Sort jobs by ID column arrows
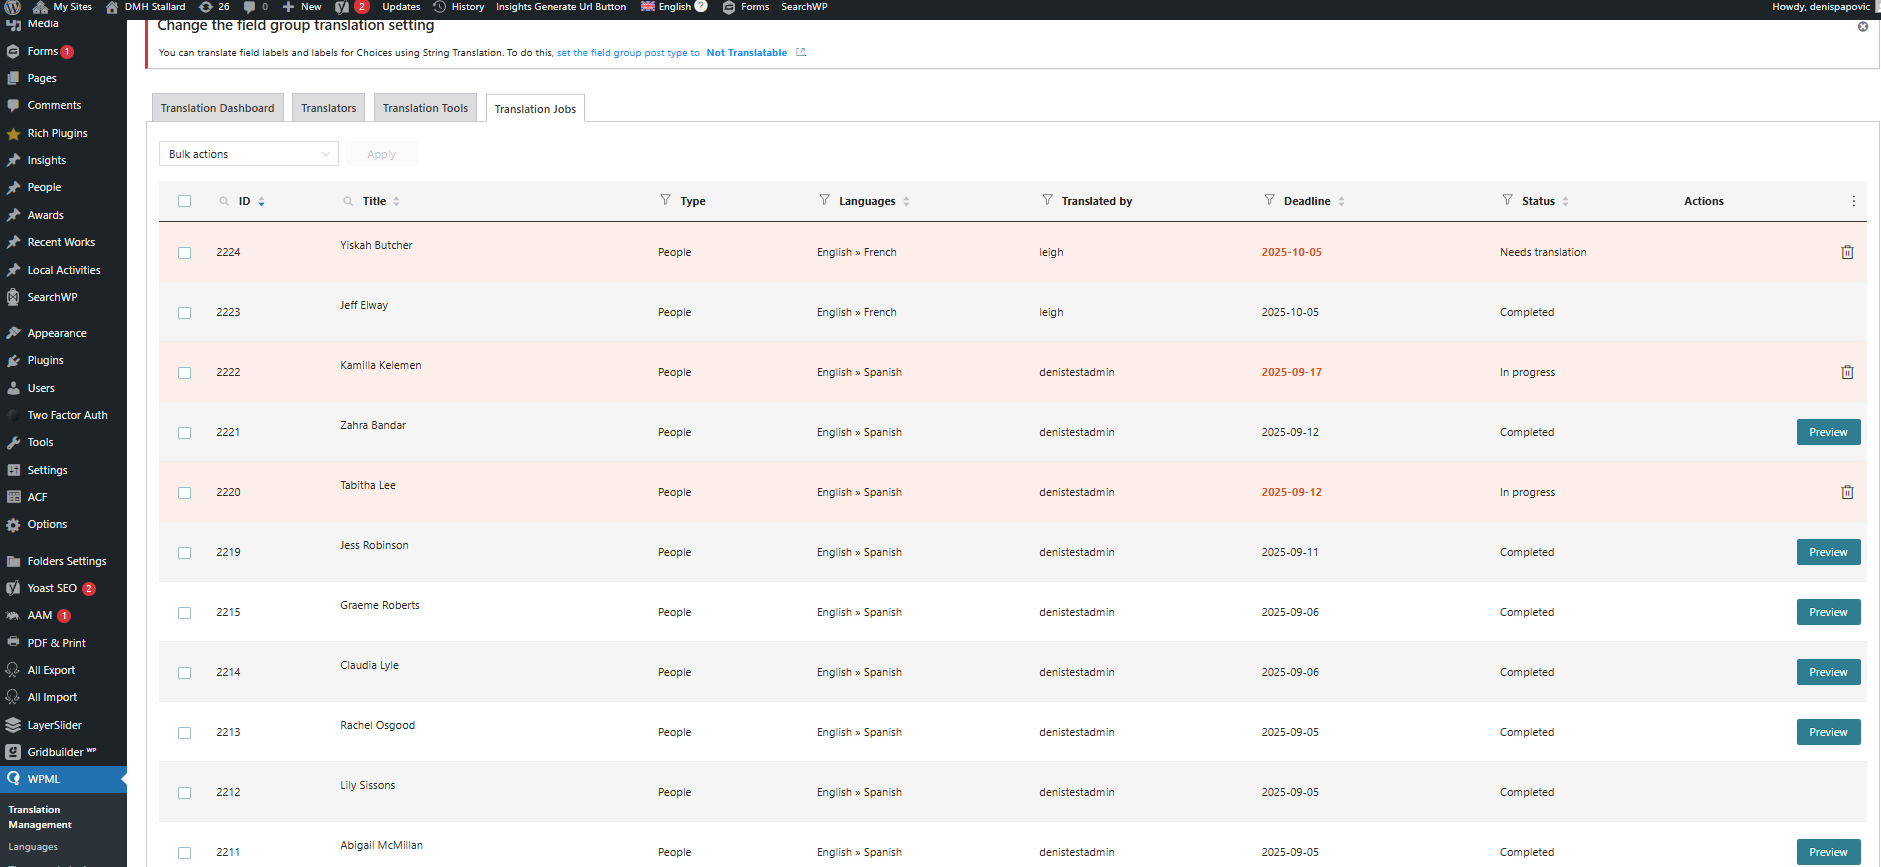The width and height of the screenshot is (1881, 867). point(261,201)
